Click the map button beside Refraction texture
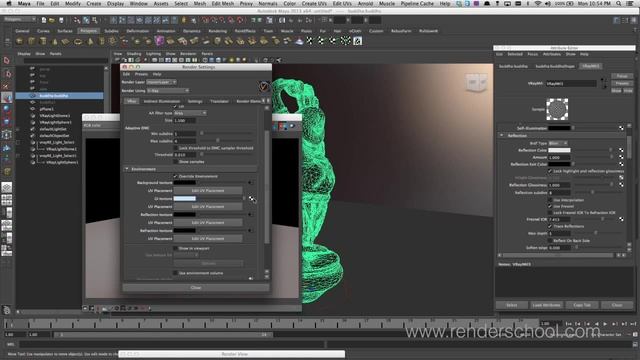 tap(250, 230)
